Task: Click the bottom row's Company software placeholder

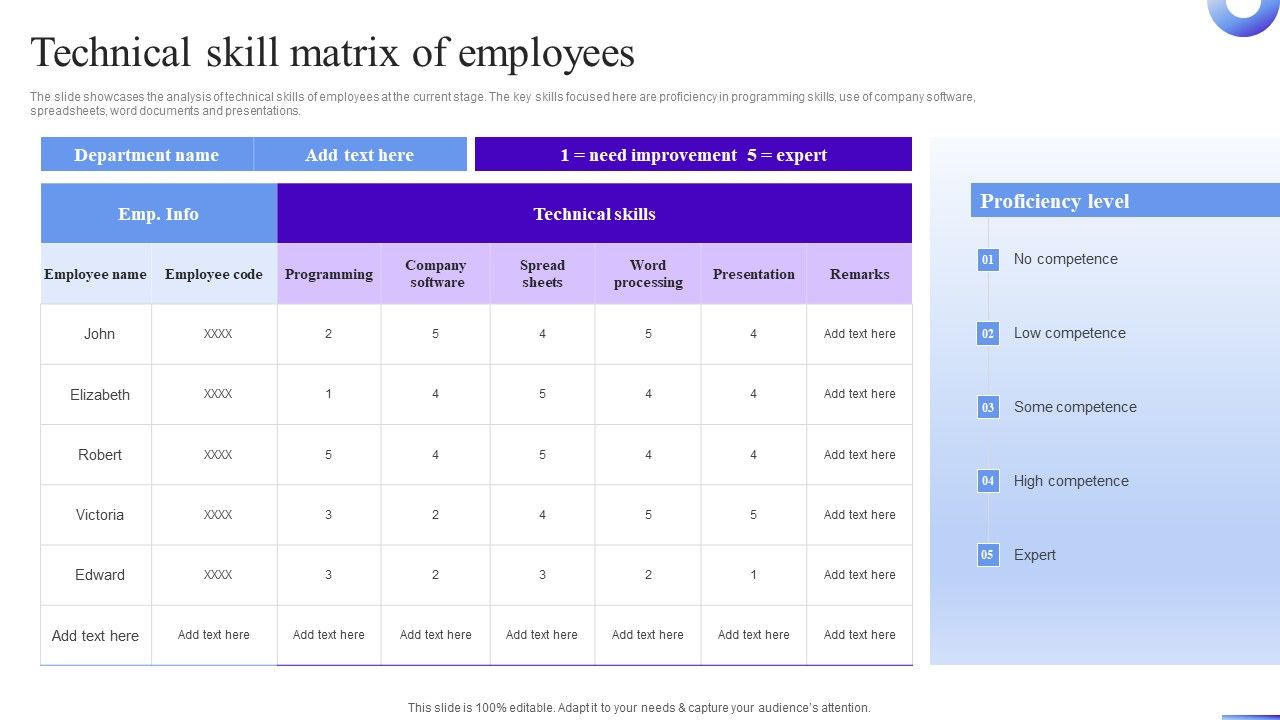Action: pyautogui.click(x=436, y=635)
